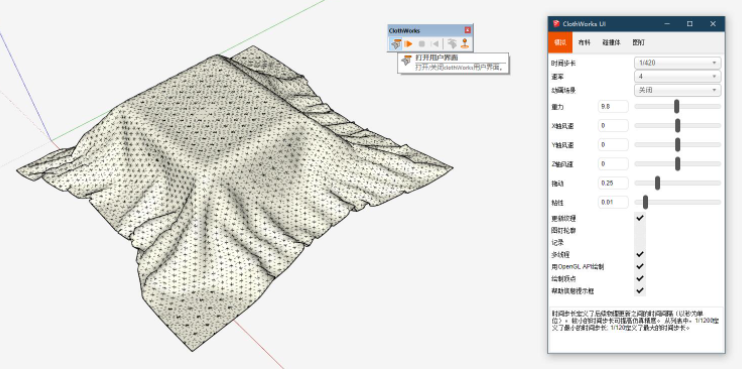Image resolution: width=742 pixels, height=372 pixels.
Task: Click the gray reset simulation arrow
Action: (435, 44)
